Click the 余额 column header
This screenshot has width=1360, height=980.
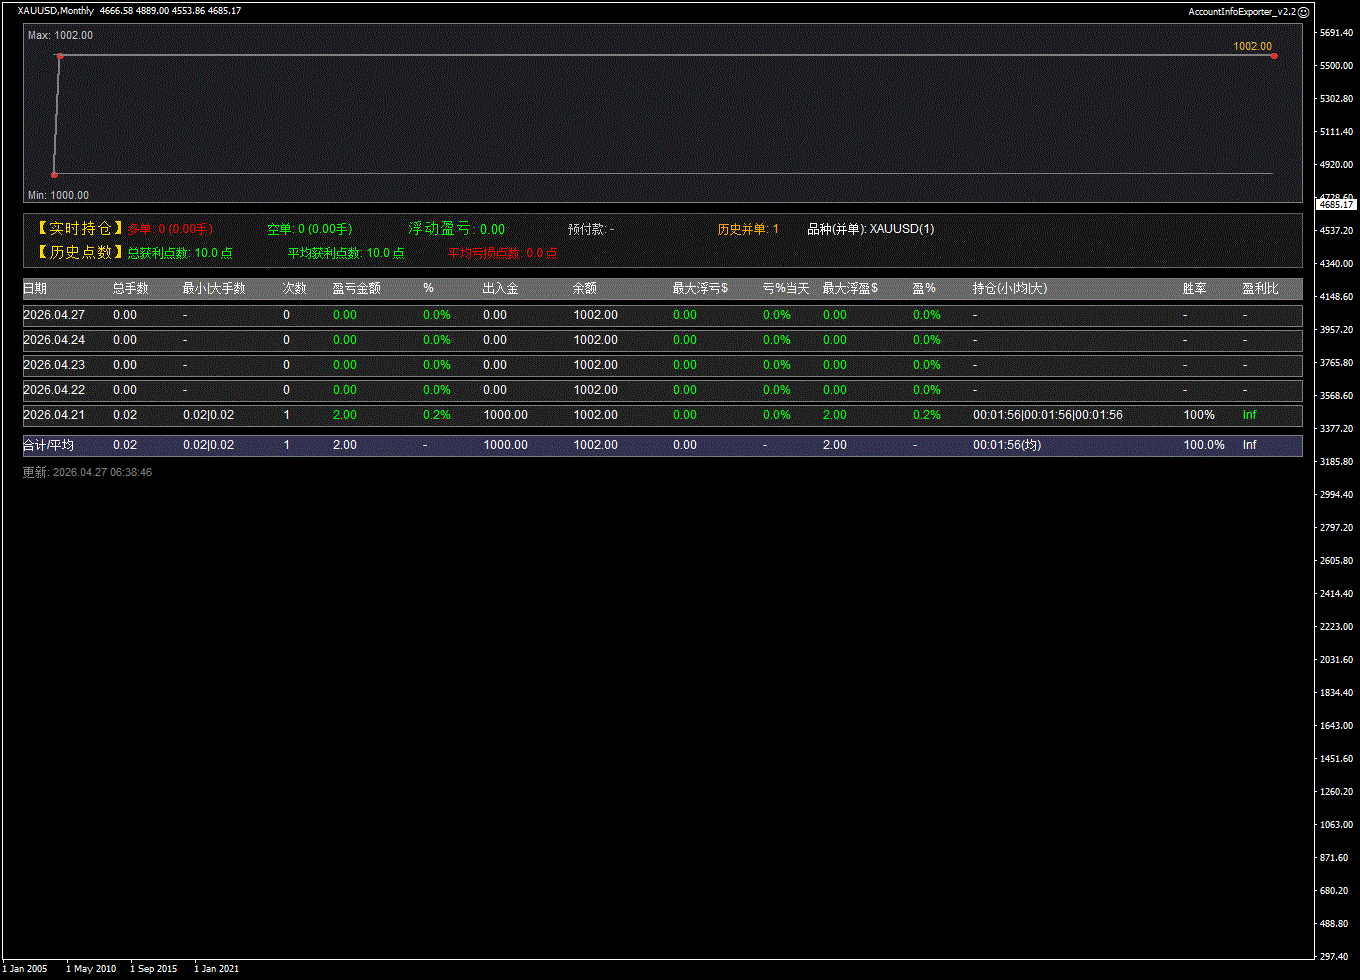585,288
